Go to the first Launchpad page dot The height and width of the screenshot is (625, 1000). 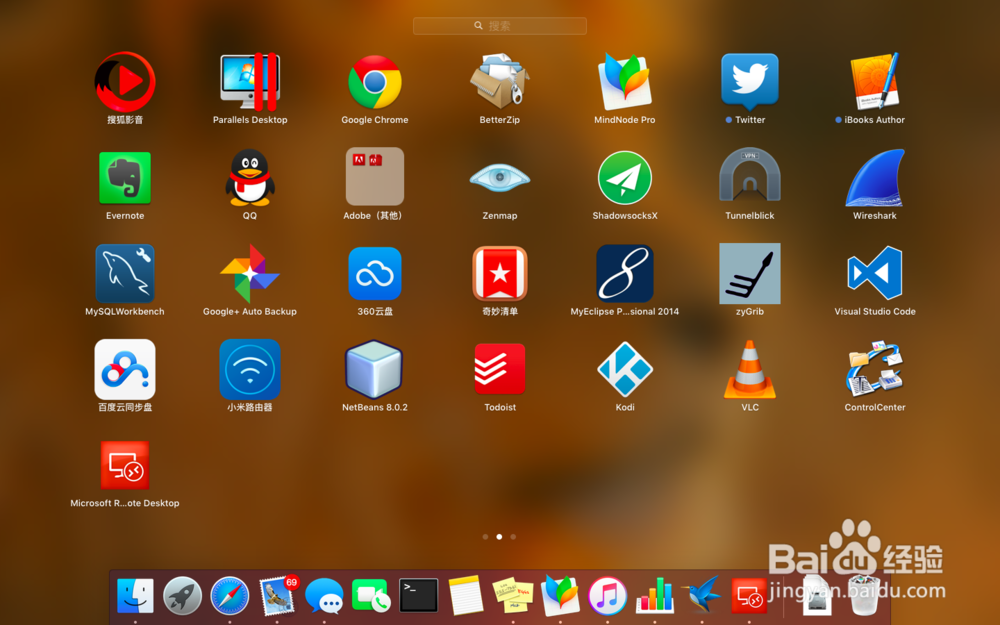[x=485, y=537]
